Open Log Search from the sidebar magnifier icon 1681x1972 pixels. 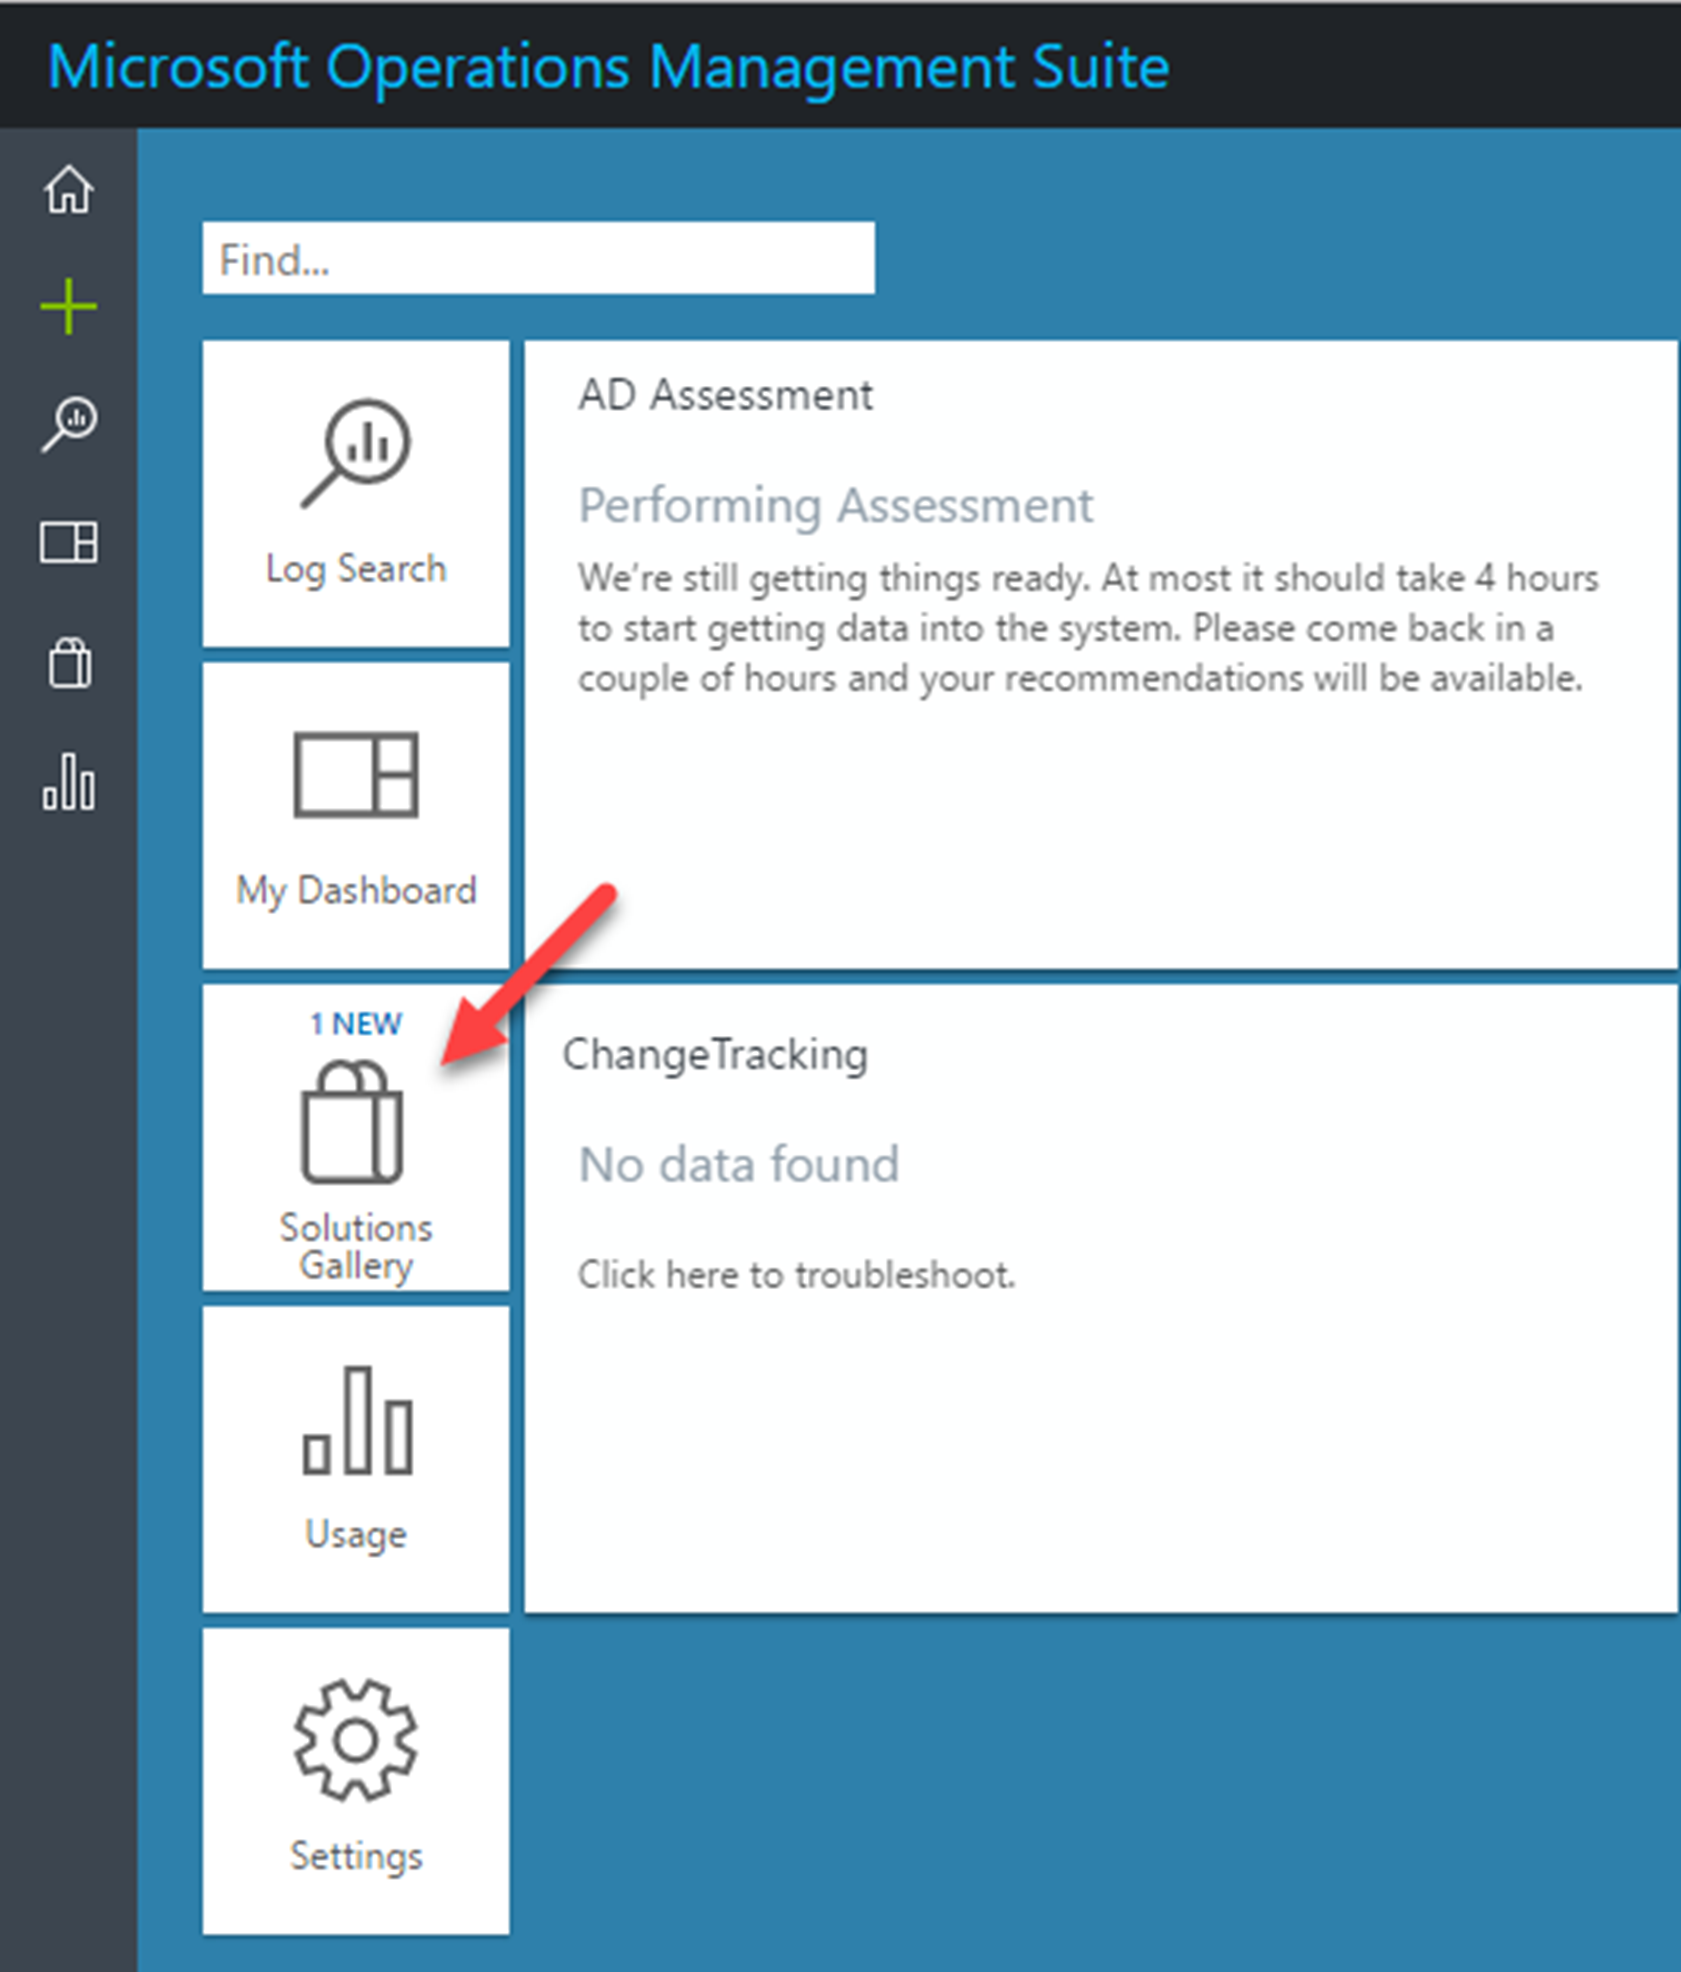tap(70, 423)
